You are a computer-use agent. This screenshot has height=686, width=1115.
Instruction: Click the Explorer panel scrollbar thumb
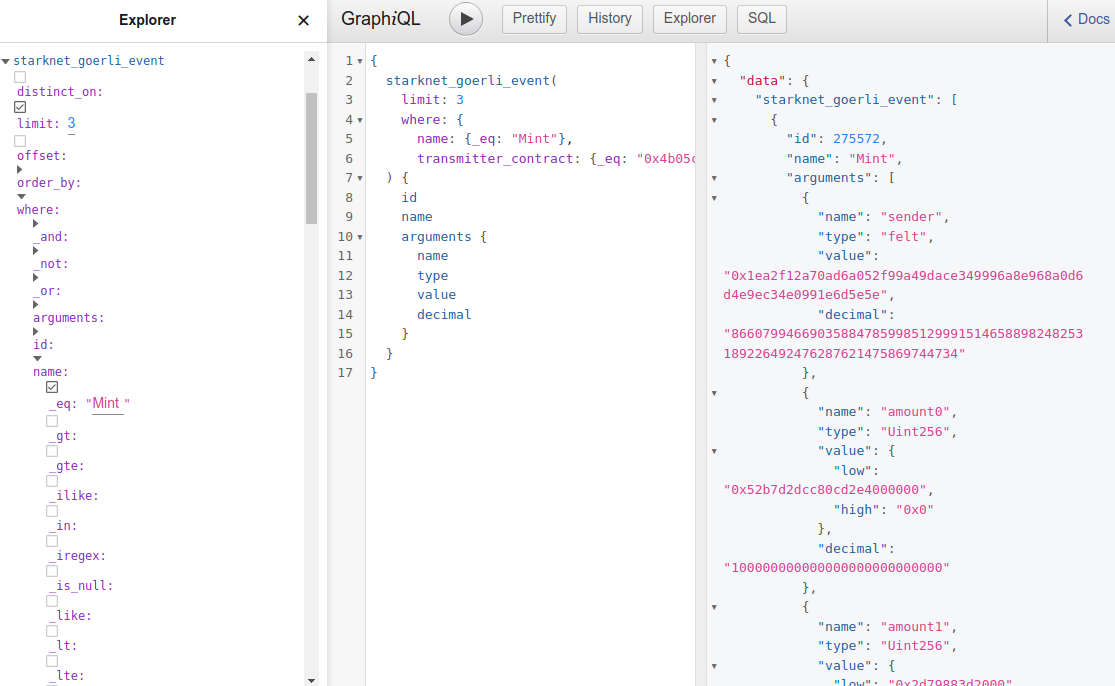pyautogui.click(x=311, y=159)
